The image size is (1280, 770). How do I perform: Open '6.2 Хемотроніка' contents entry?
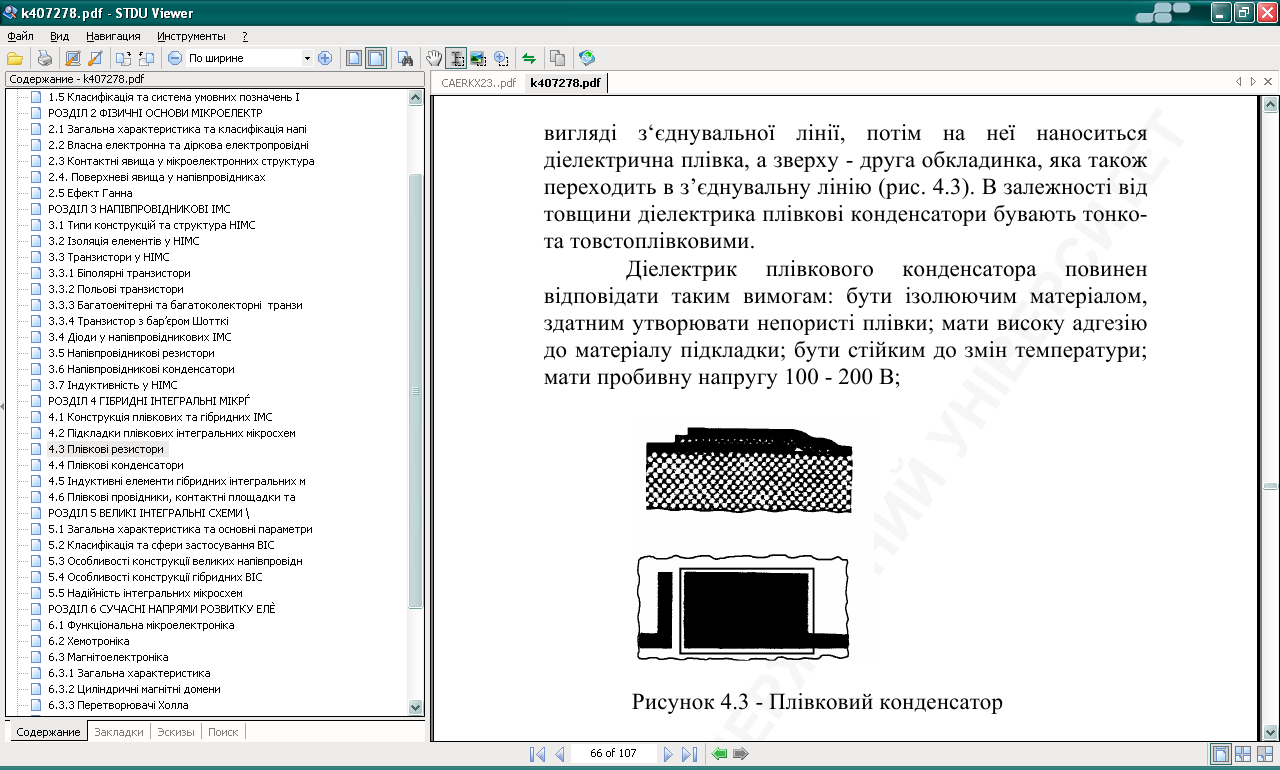(89, 641)
